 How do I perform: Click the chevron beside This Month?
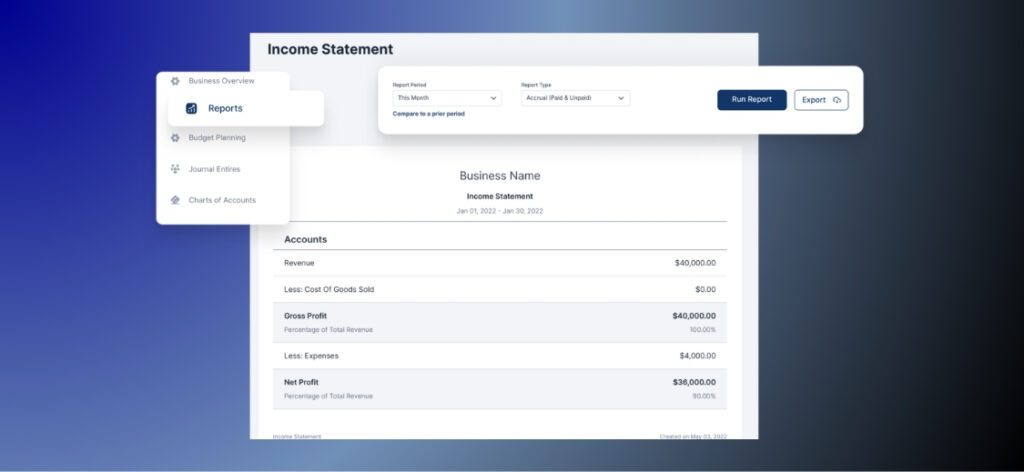[x=493, y=98]
